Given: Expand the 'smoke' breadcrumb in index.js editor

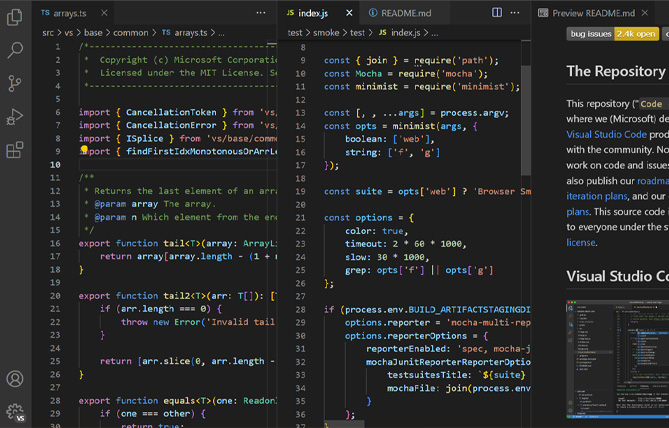Looking at the screenshot, I should 325,33.
